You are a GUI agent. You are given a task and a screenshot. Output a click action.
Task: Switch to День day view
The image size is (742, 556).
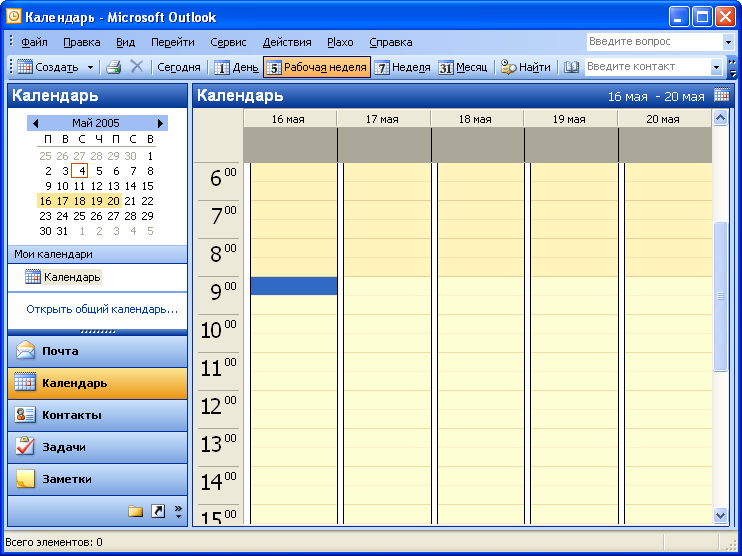(235, 67)
